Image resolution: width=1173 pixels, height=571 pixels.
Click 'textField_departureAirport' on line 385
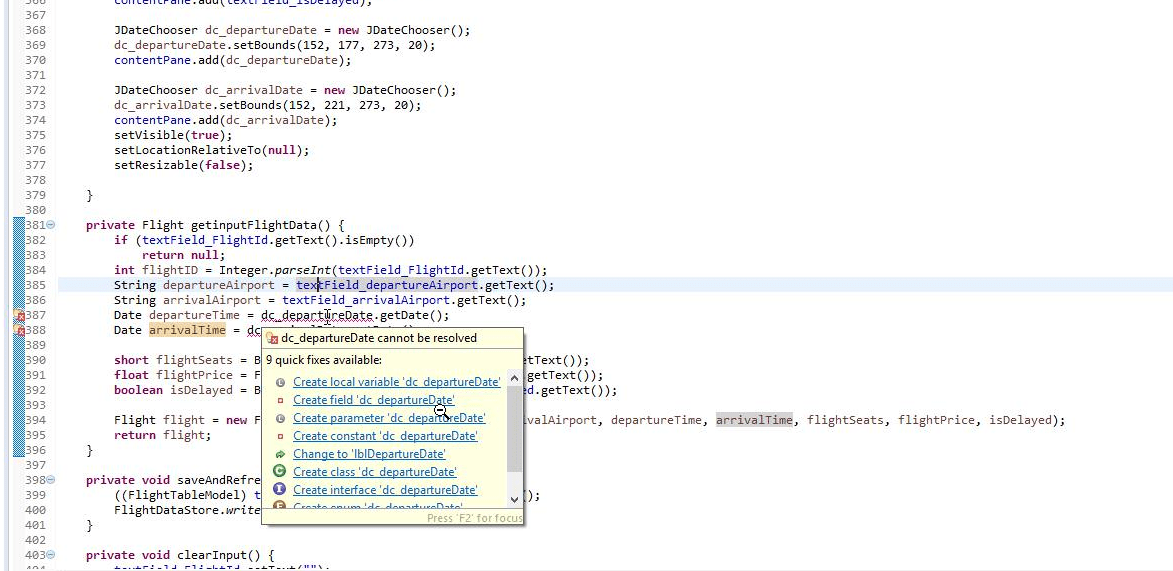[x=387, y=285]
